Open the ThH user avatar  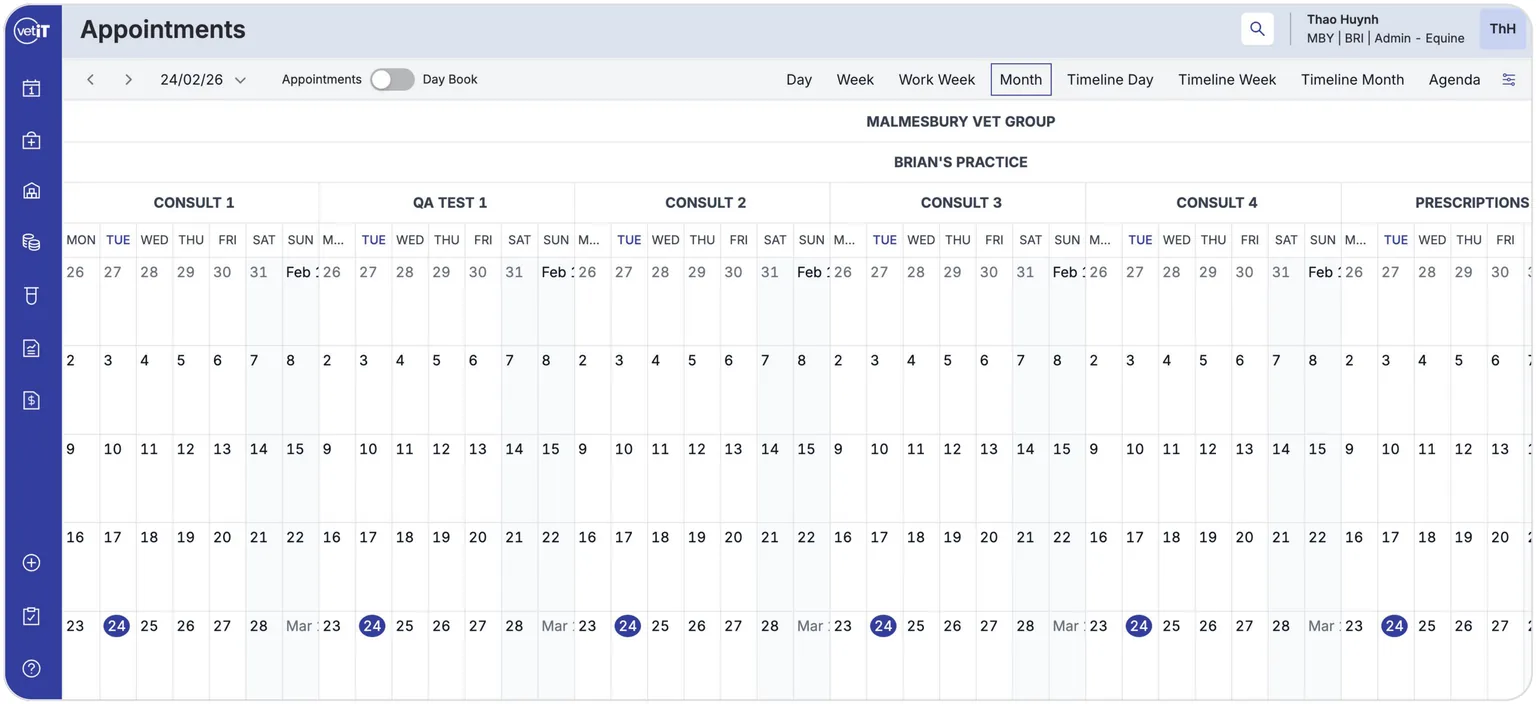(x=1502, y=29)
